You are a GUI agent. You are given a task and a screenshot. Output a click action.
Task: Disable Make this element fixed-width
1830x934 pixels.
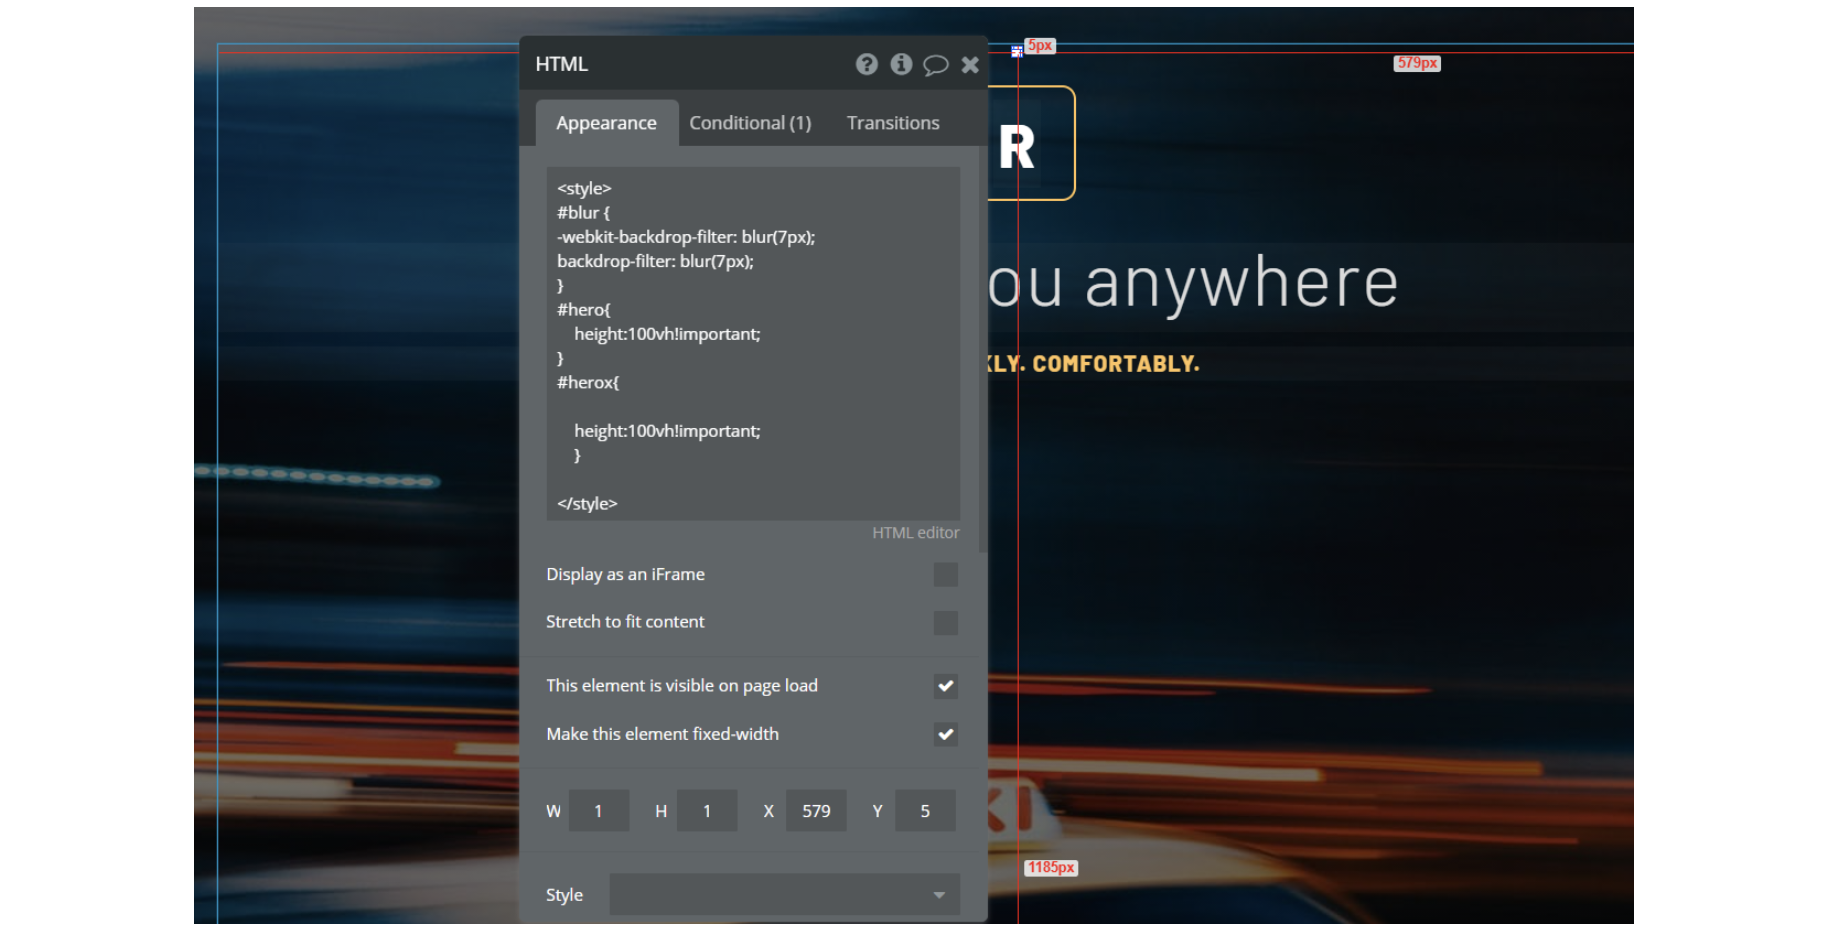945,734
